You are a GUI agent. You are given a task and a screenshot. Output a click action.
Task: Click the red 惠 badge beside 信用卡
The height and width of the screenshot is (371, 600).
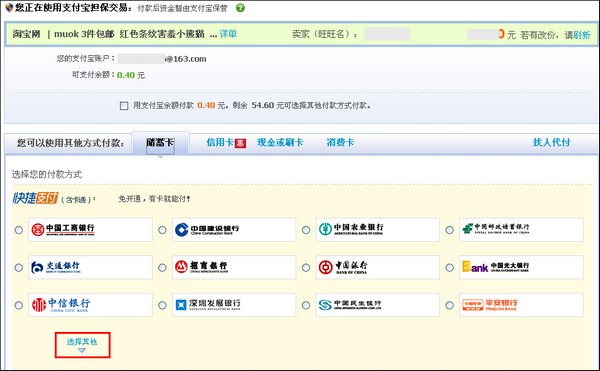(240, 143)
